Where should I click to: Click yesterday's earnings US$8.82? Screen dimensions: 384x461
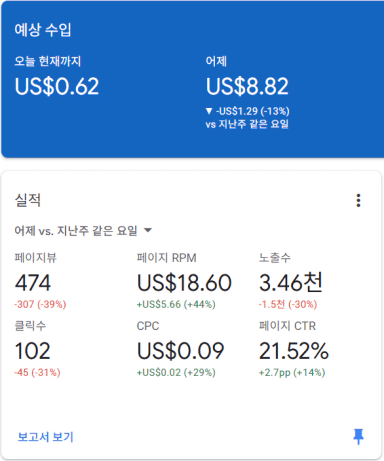pos(247,86)
